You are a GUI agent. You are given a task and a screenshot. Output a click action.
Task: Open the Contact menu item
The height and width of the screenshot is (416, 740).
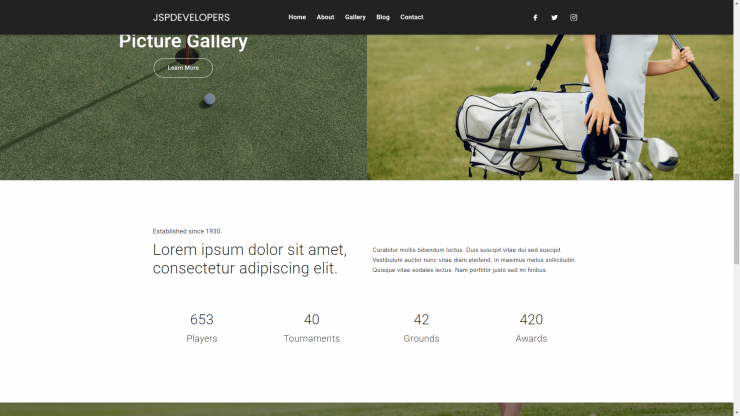pos(412,17)
